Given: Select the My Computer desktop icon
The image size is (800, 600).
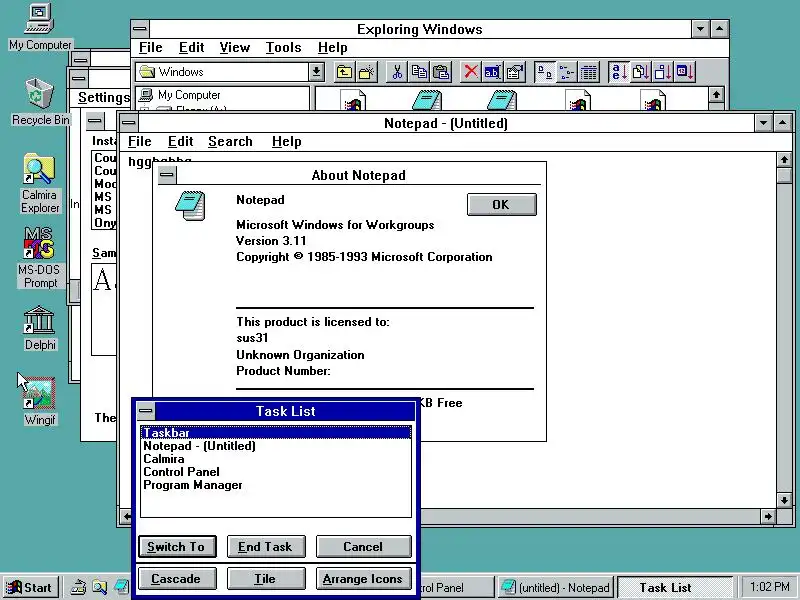Looking at the screenshot, I should (x=40, y=28).
